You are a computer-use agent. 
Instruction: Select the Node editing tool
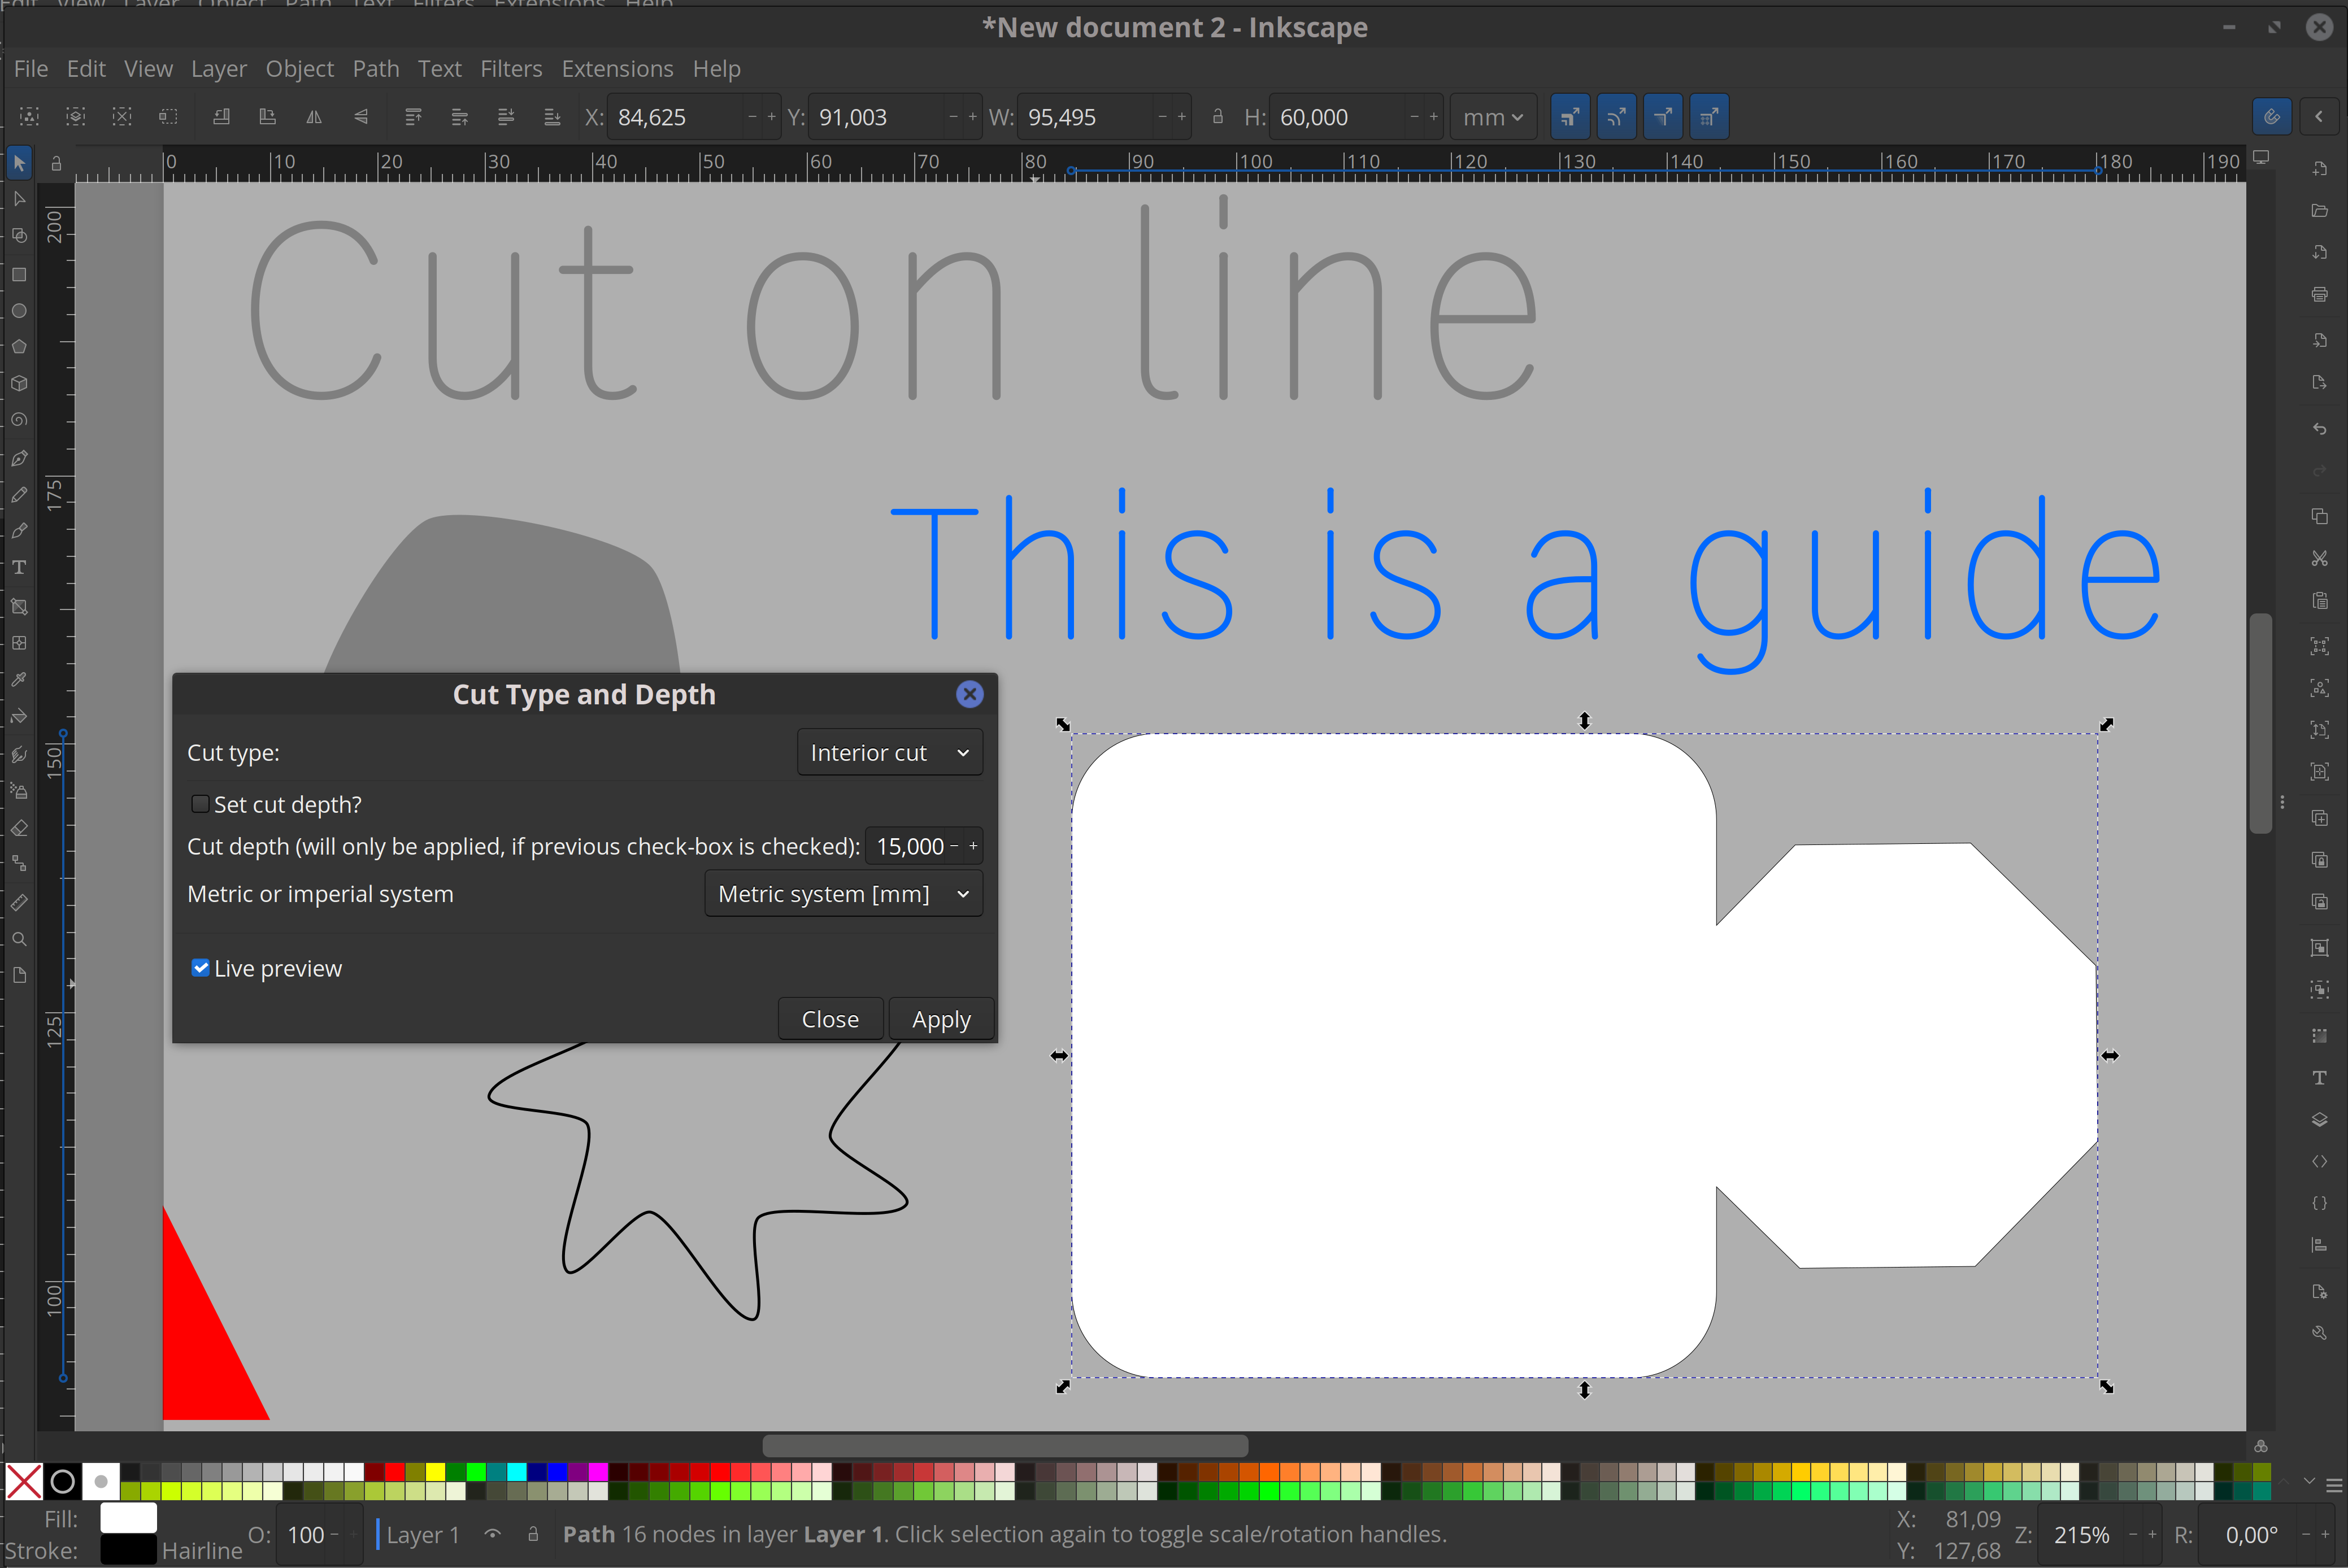coord(19,199)
